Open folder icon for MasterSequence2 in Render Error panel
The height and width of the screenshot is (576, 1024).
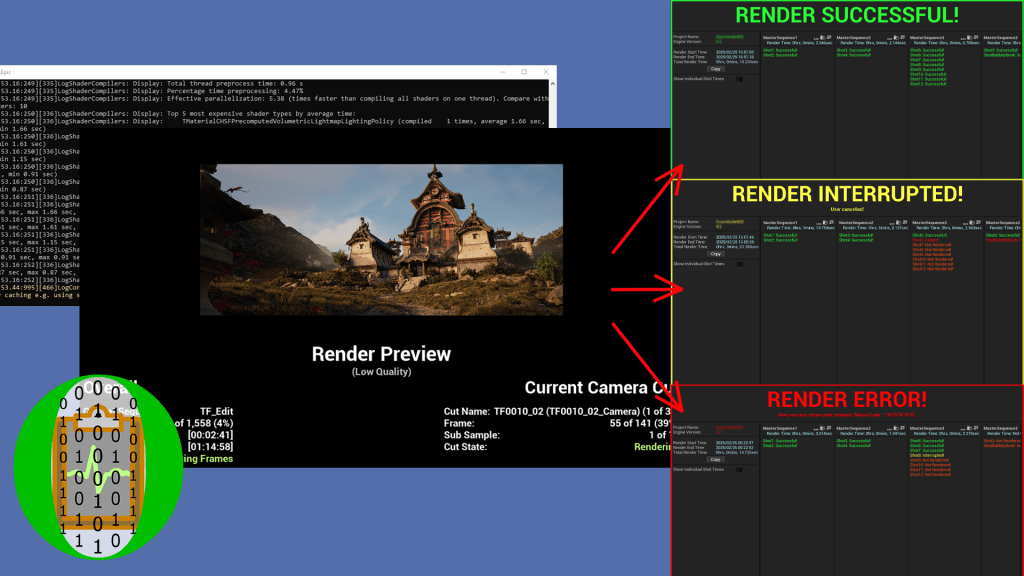[x=894, y=428]
